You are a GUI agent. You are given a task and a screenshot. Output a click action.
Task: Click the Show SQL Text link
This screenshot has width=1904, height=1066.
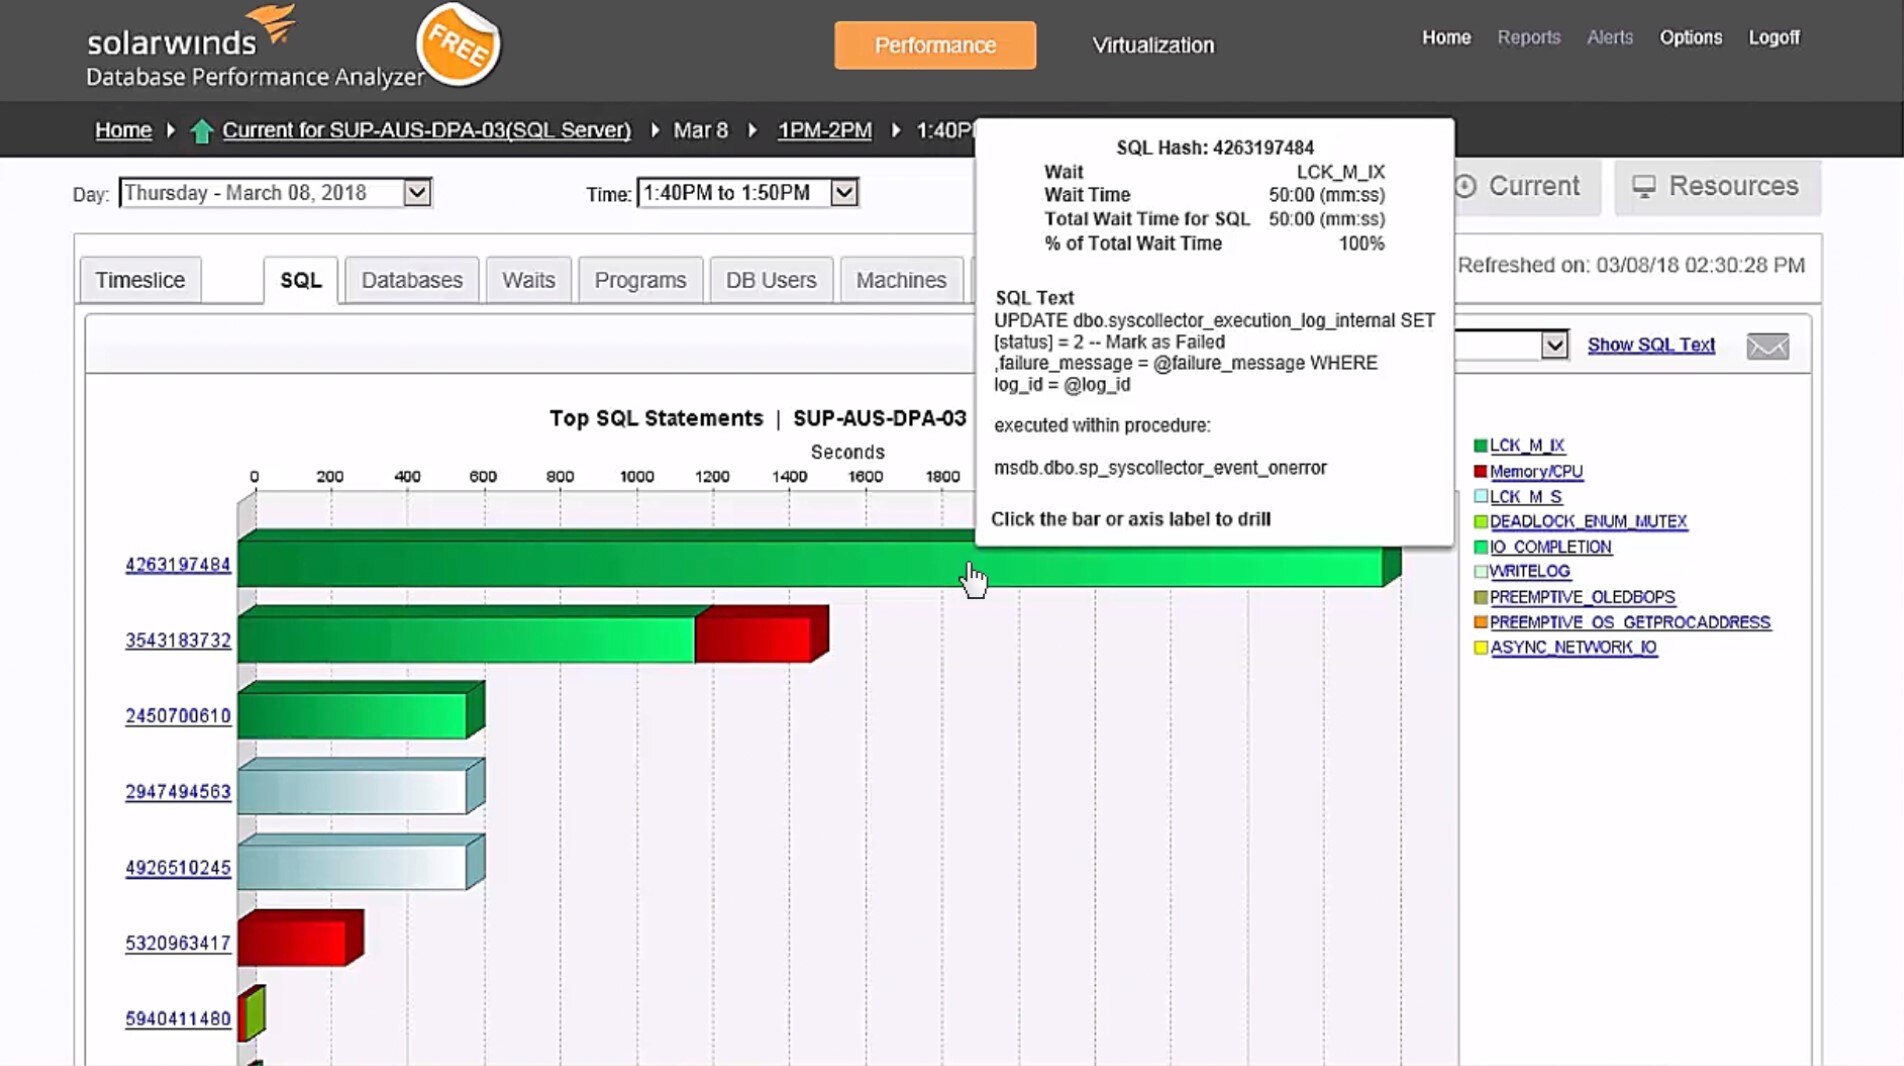point(1650,345)
